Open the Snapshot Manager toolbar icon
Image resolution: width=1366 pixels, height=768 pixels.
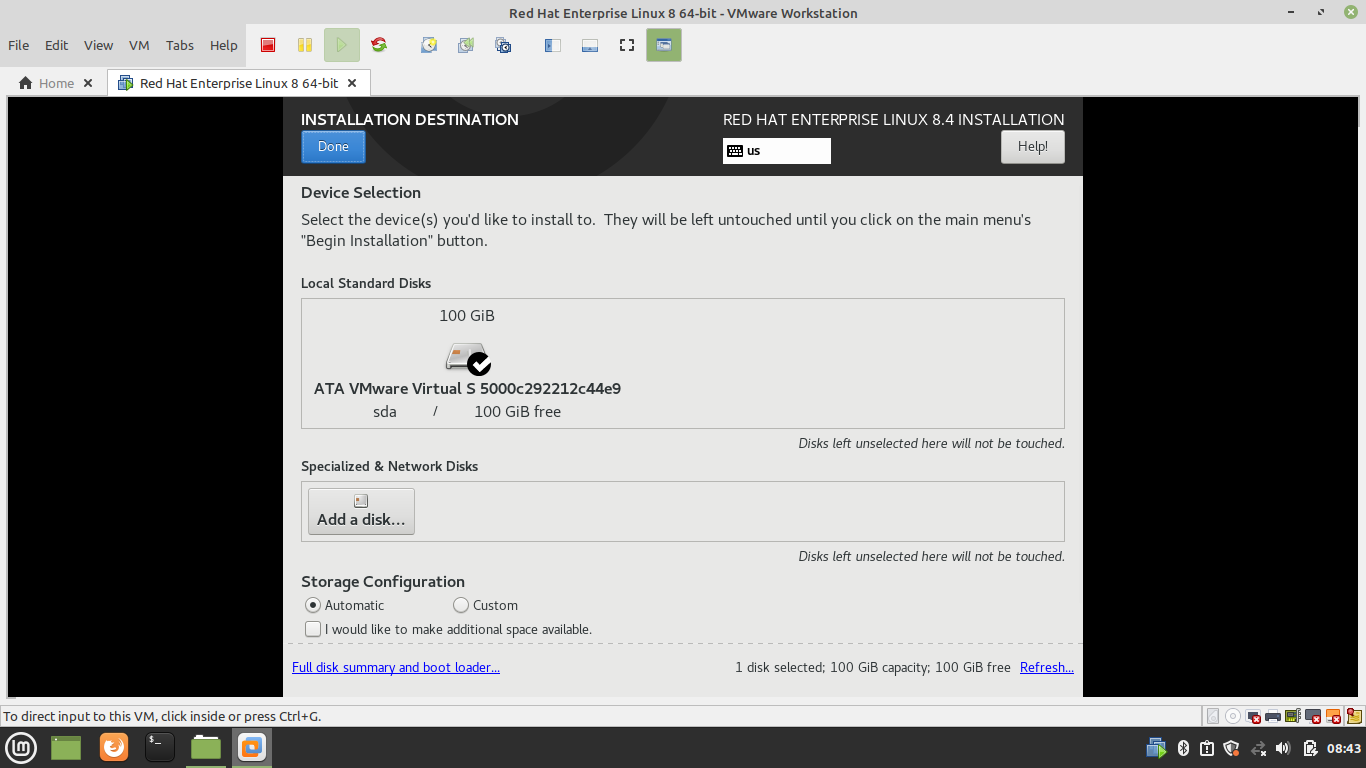(x=503, y=45)
